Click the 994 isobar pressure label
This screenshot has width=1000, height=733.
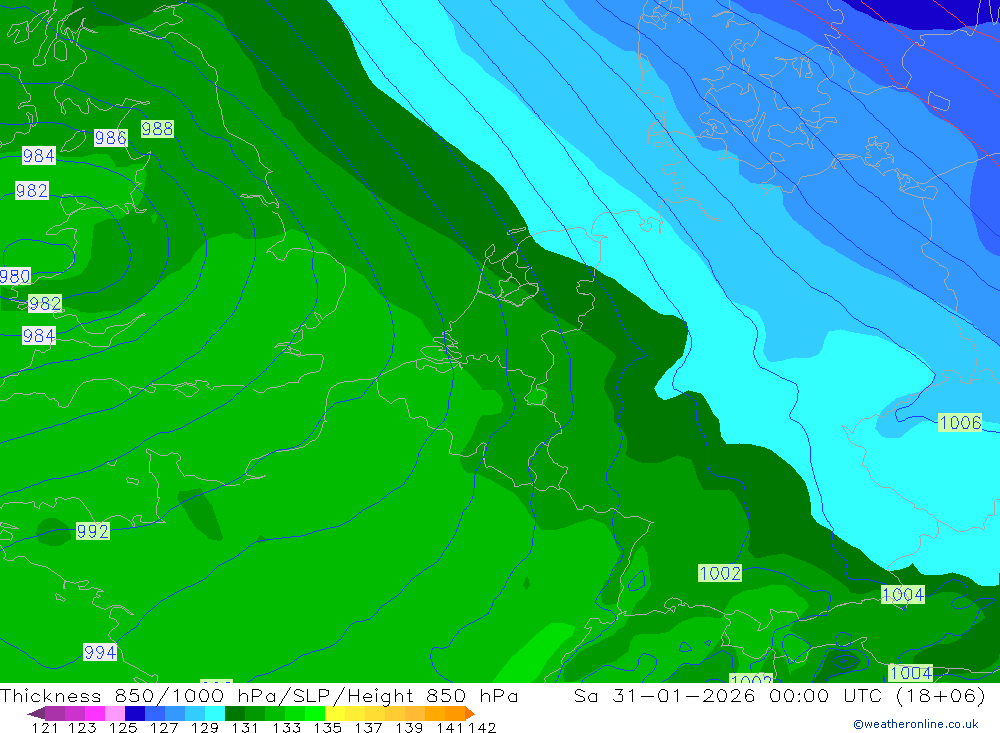pyautogui.click(x=100, y=652)
